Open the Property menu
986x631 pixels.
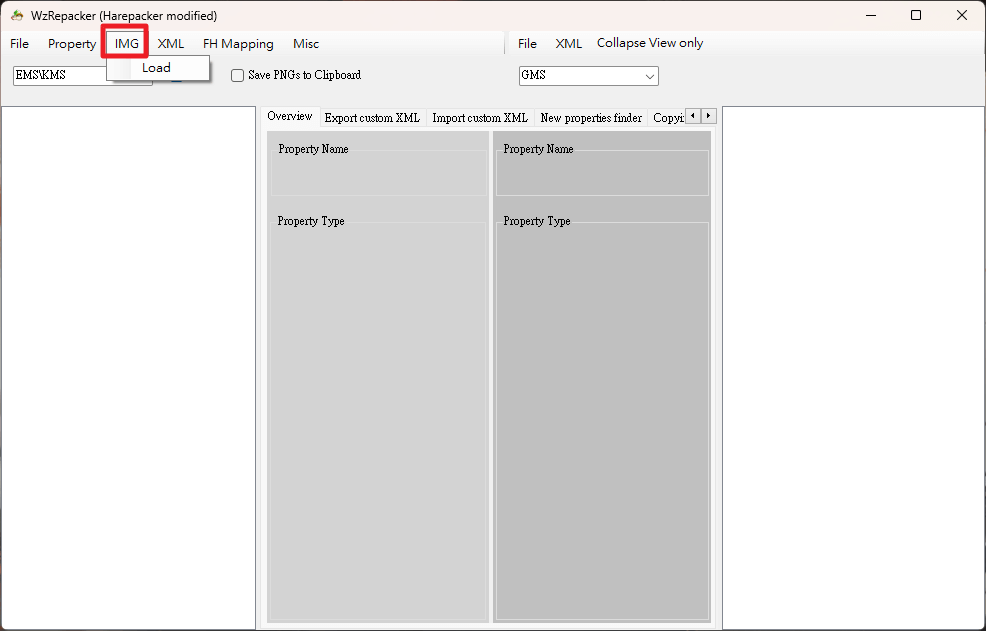click(72, 43)
